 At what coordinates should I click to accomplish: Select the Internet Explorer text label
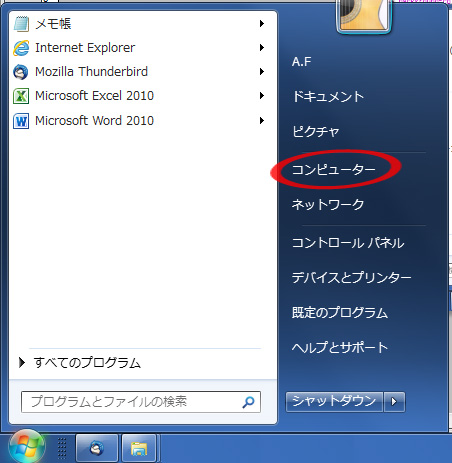(85, 48)
